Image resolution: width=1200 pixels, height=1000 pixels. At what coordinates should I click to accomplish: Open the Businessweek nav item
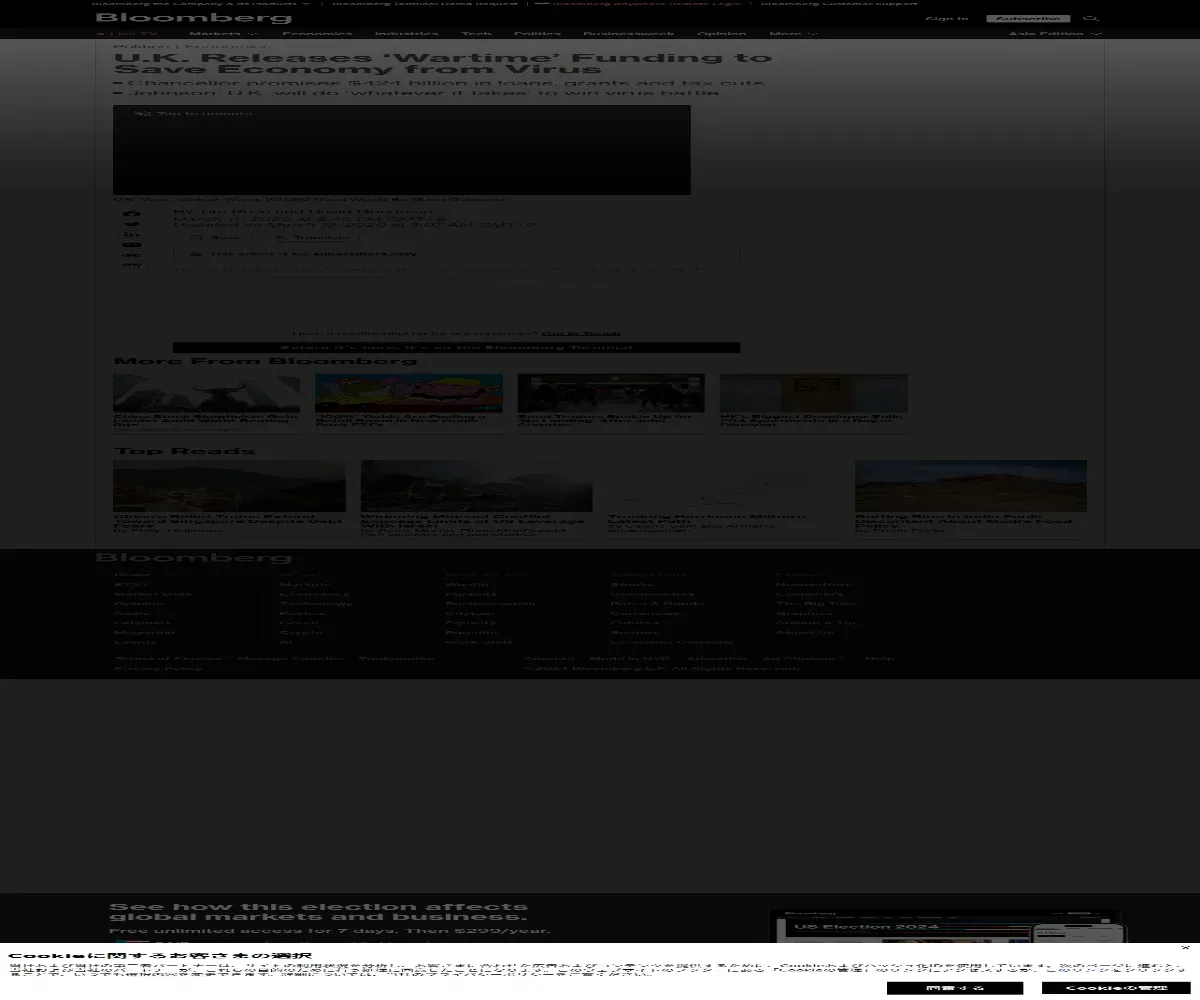click(629, 34)
